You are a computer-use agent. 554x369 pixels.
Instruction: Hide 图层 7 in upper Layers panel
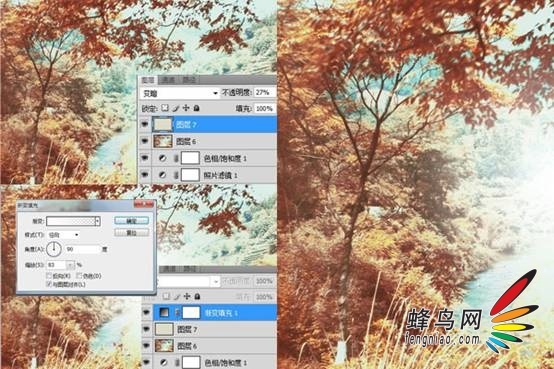[x=145, y=124]
